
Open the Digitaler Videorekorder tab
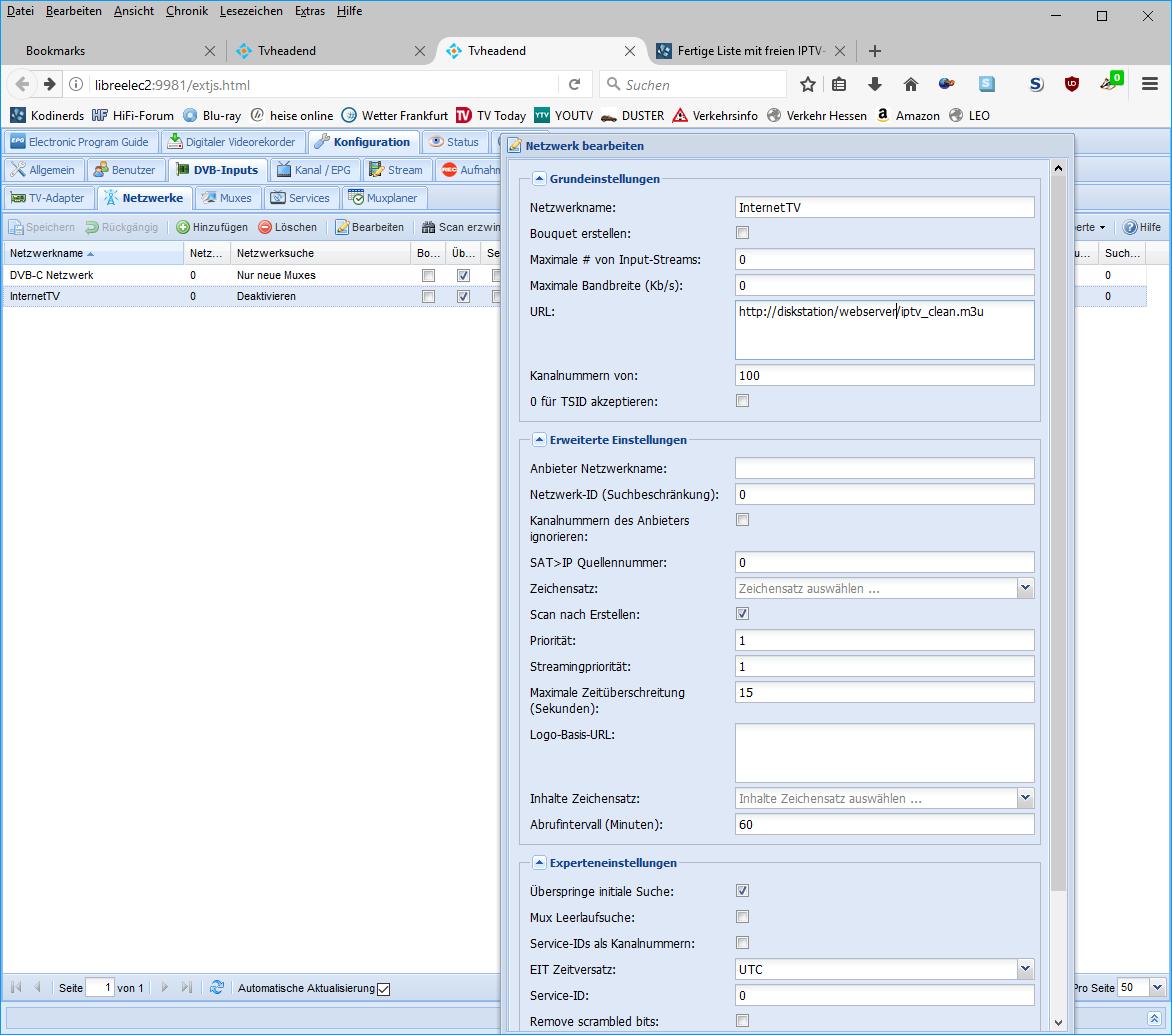pos(233,142)
